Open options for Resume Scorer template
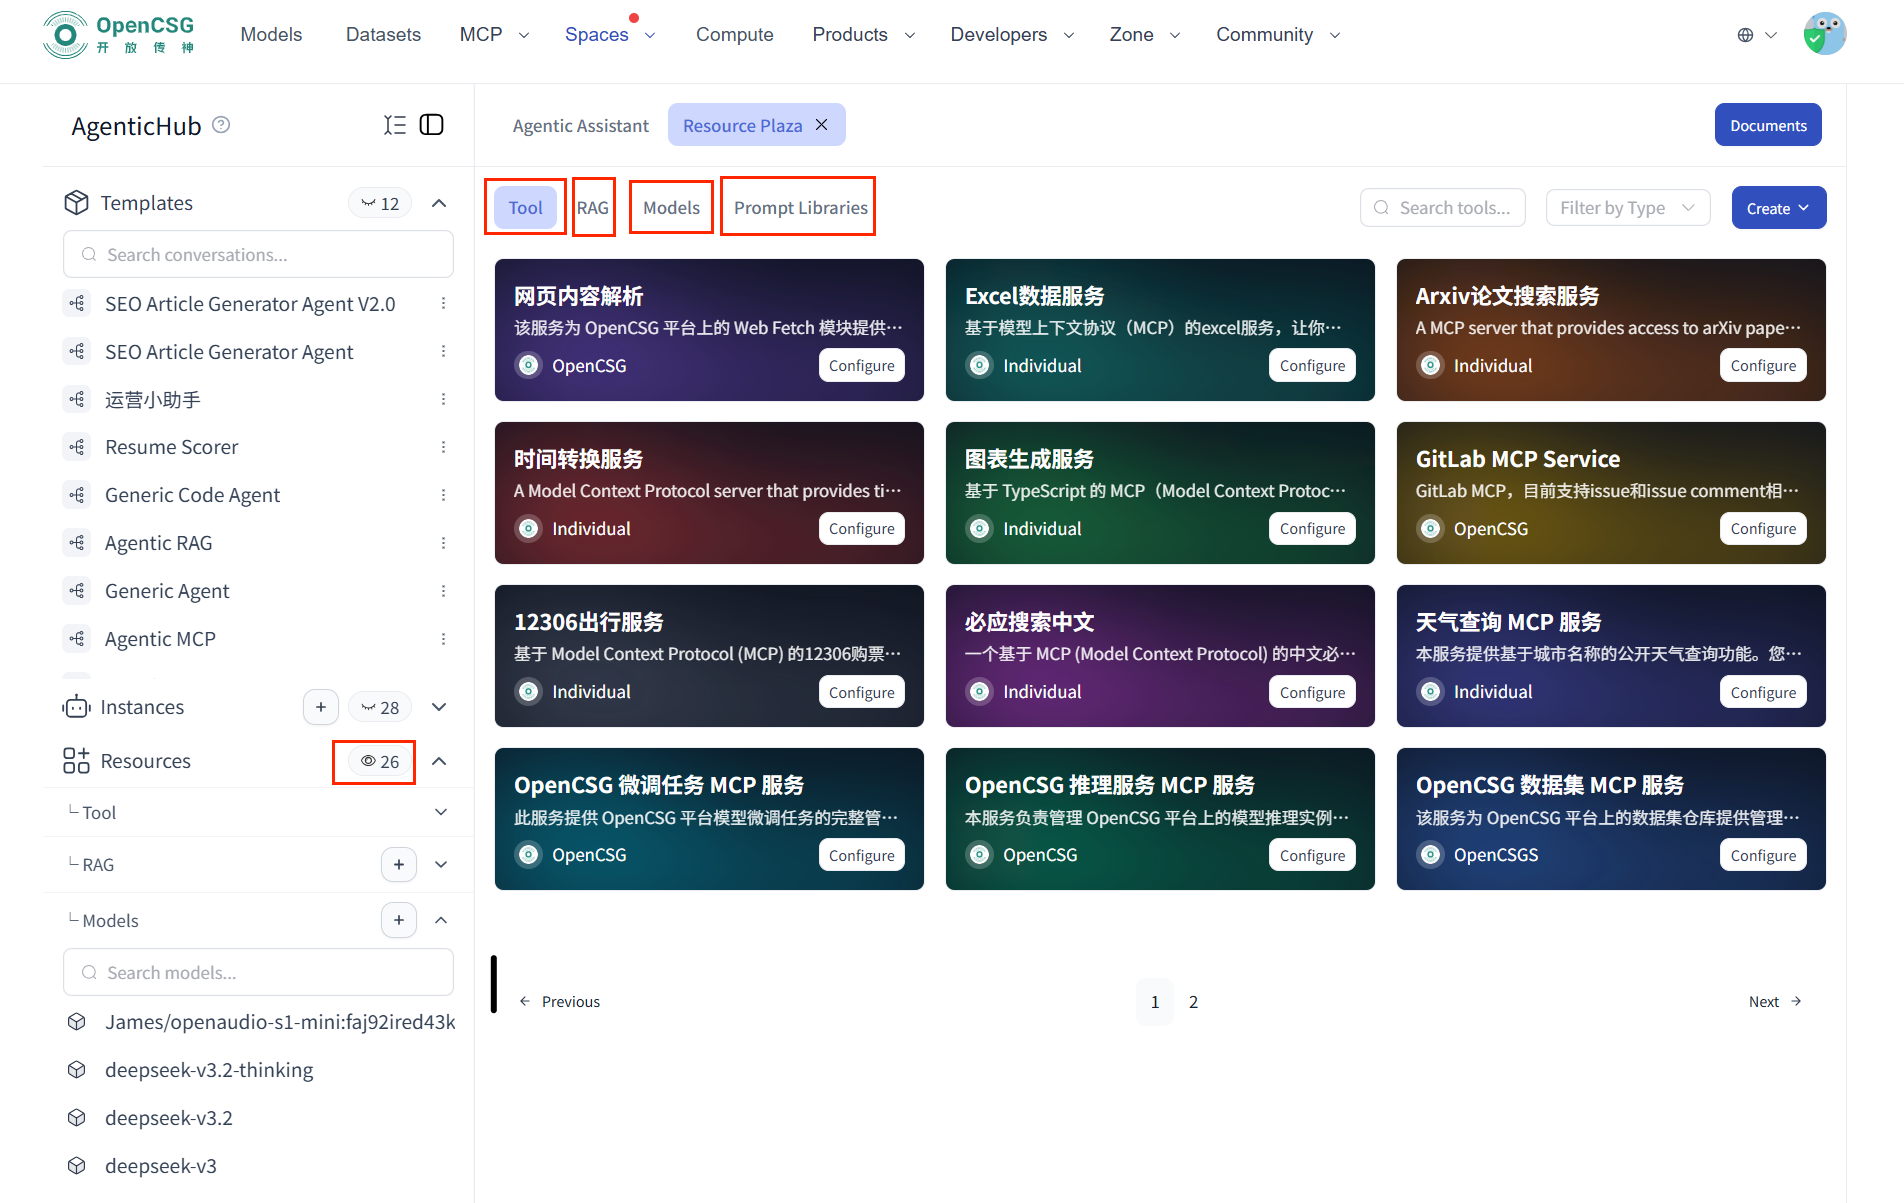The height and width of the screenshot is (1203, 1904). click(x=443, y=447)
